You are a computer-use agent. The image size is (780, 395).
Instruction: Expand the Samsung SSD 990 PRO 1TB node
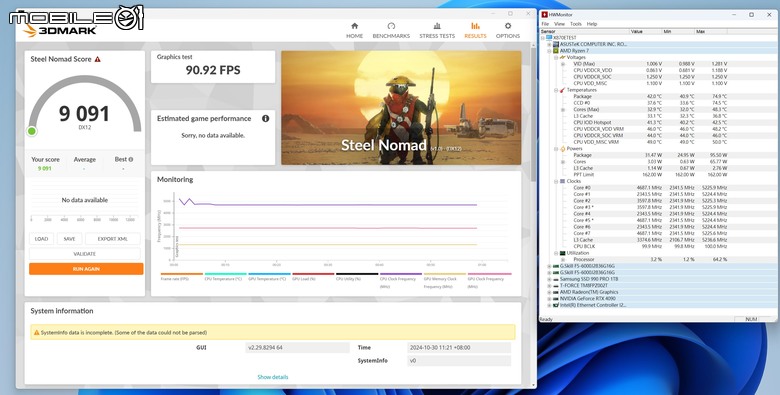pos(550,279)
